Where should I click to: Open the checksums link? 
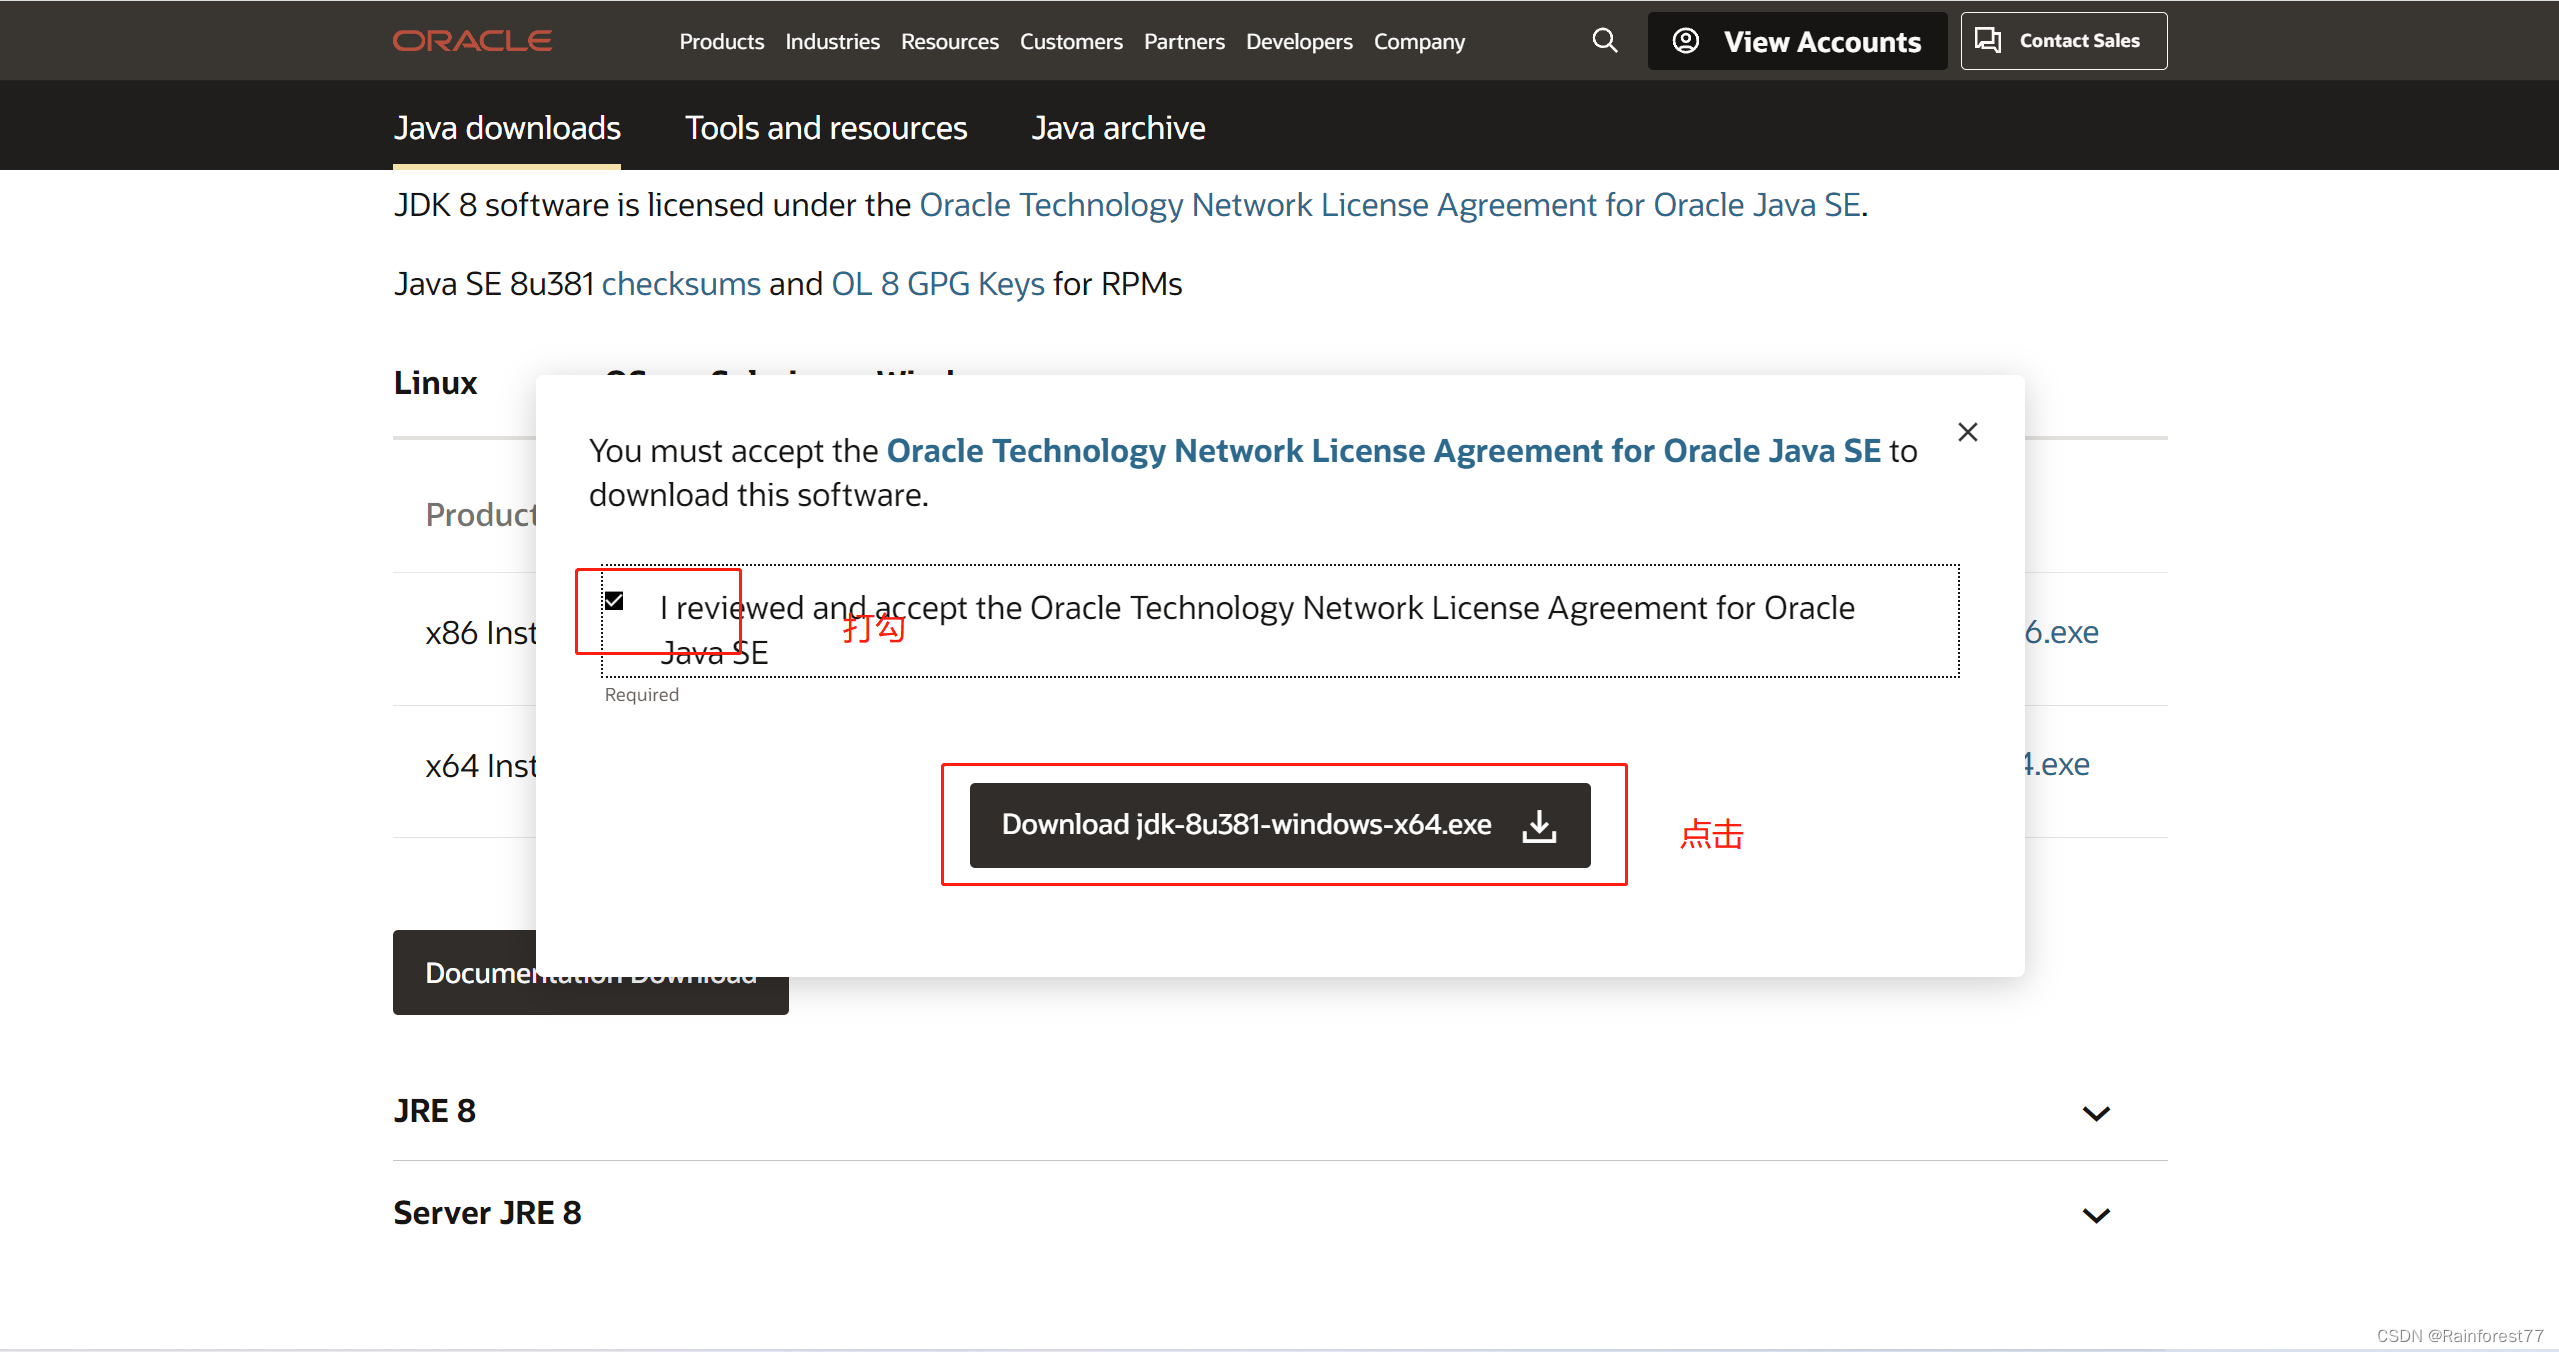coord(681,284)
